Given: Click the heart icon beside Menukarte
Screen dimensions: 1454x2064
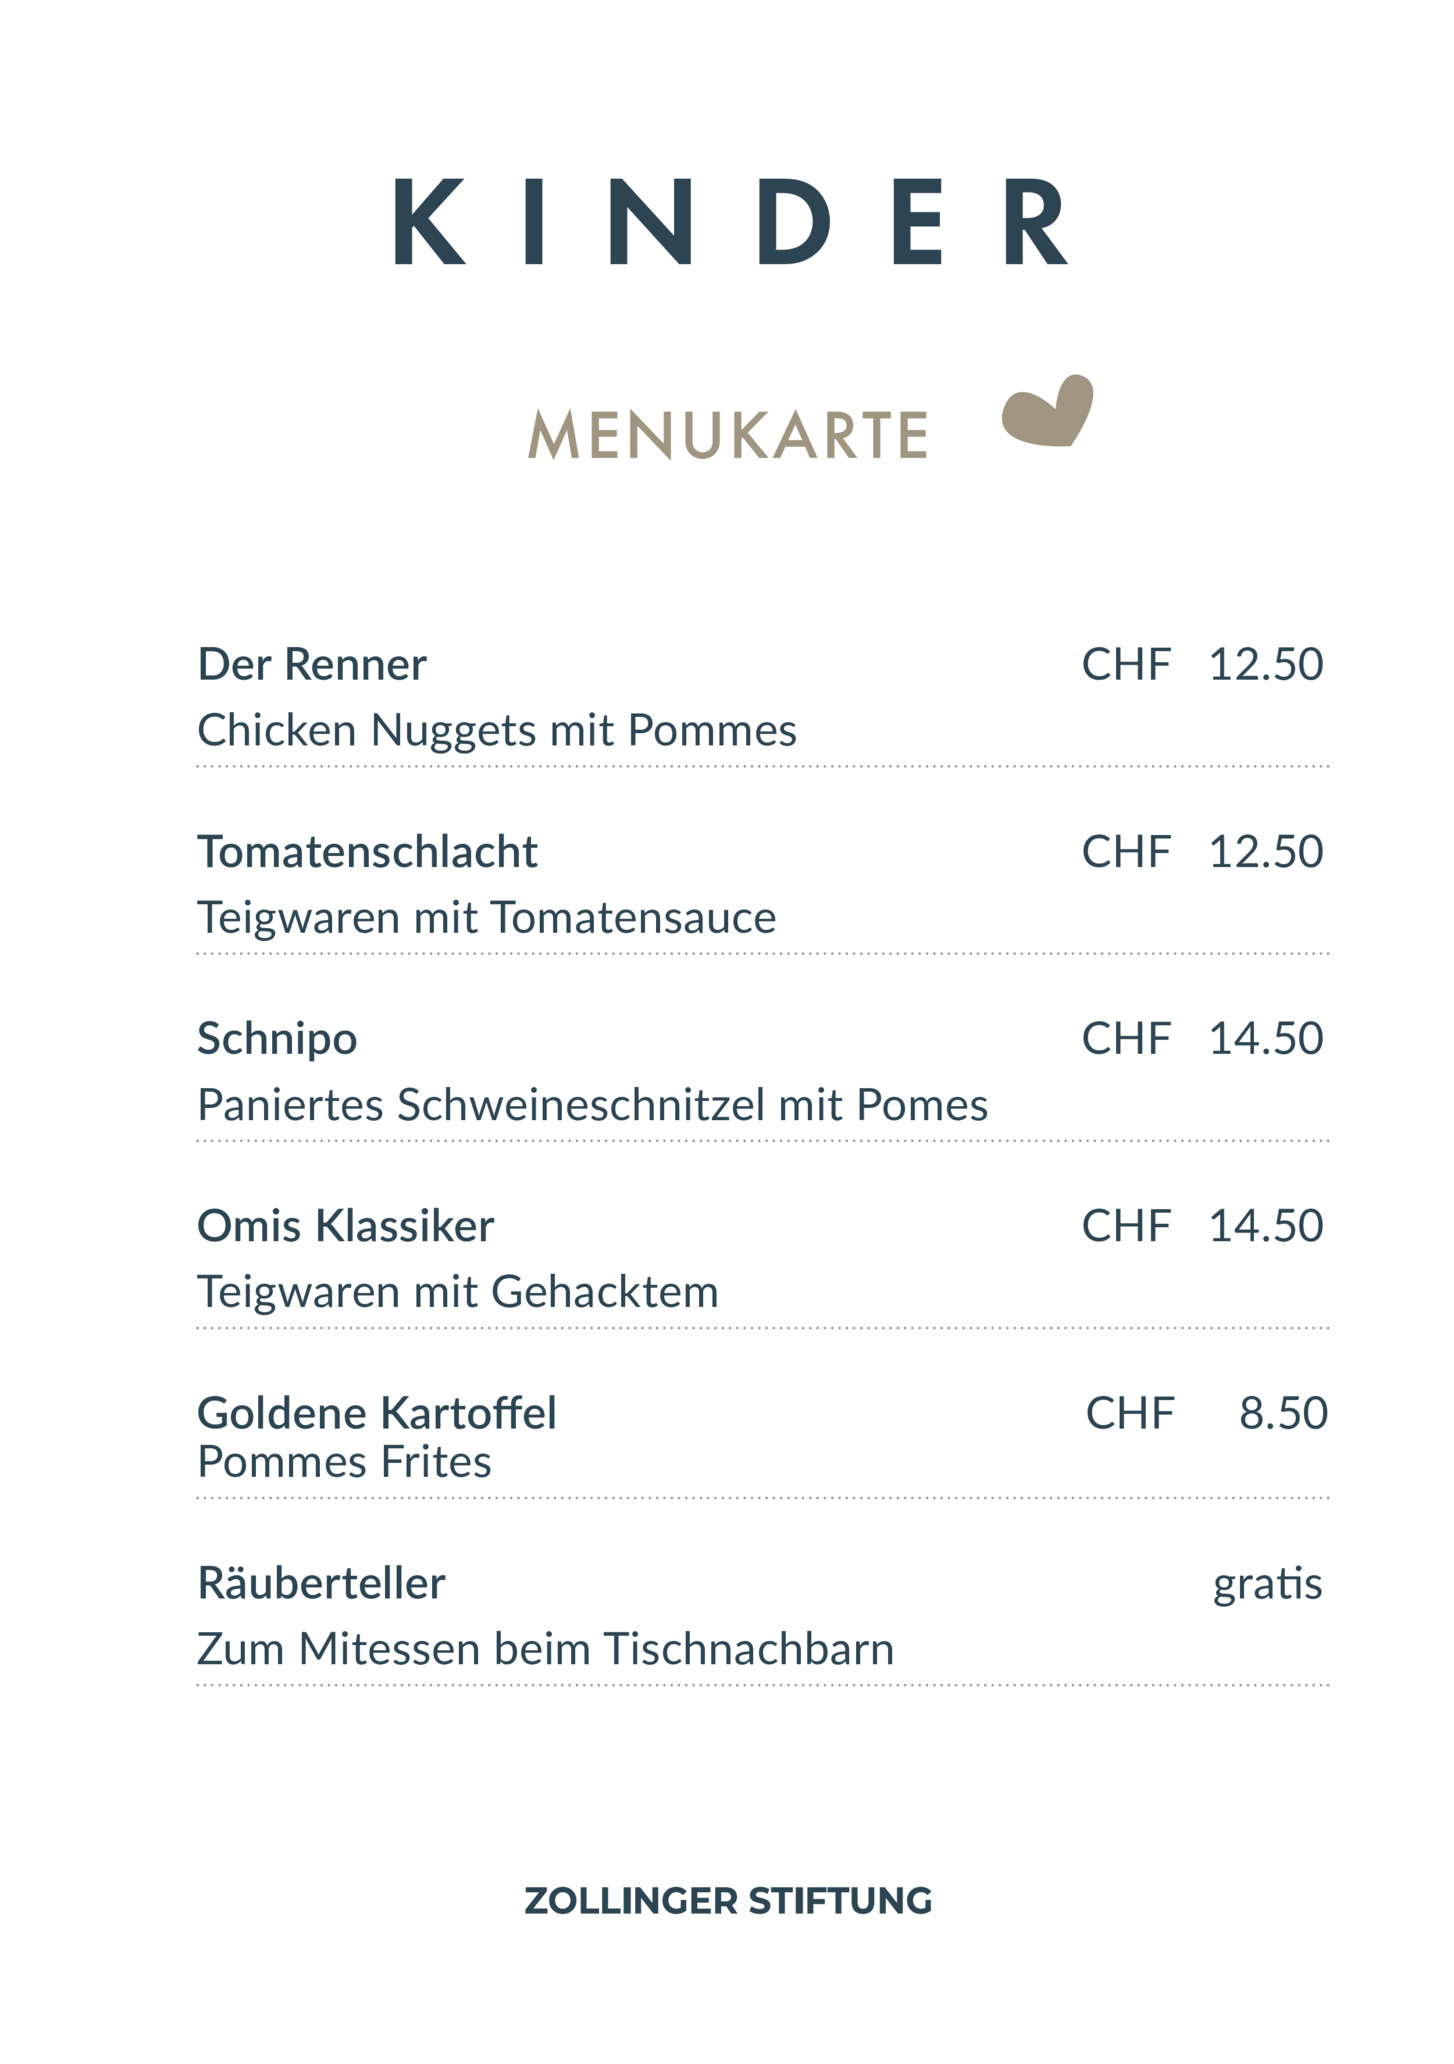Looking at the screenshot, I should pos(1047,411).
